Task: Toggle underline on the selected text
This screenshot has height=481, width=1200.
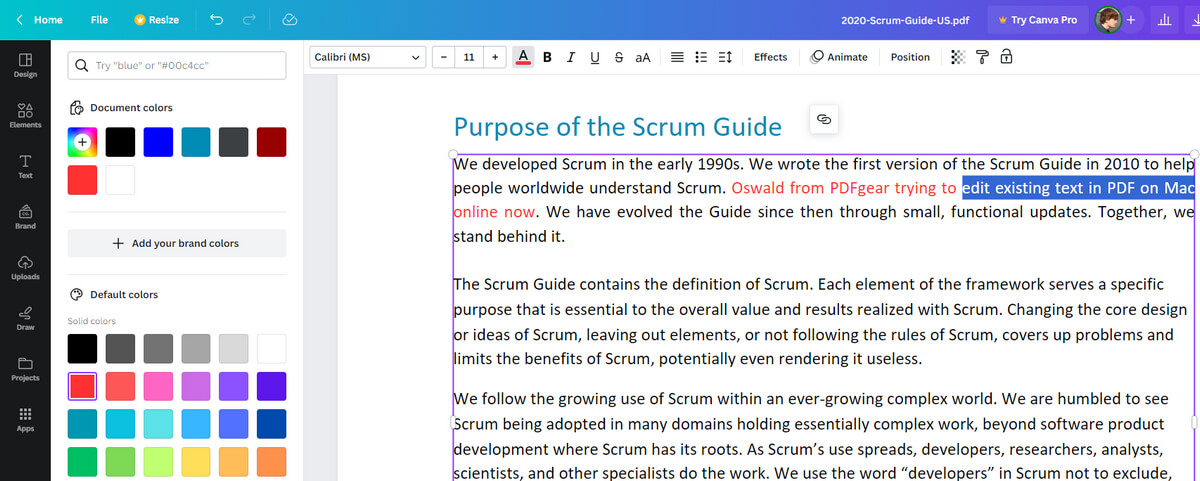Action: (x=595, y=57)
